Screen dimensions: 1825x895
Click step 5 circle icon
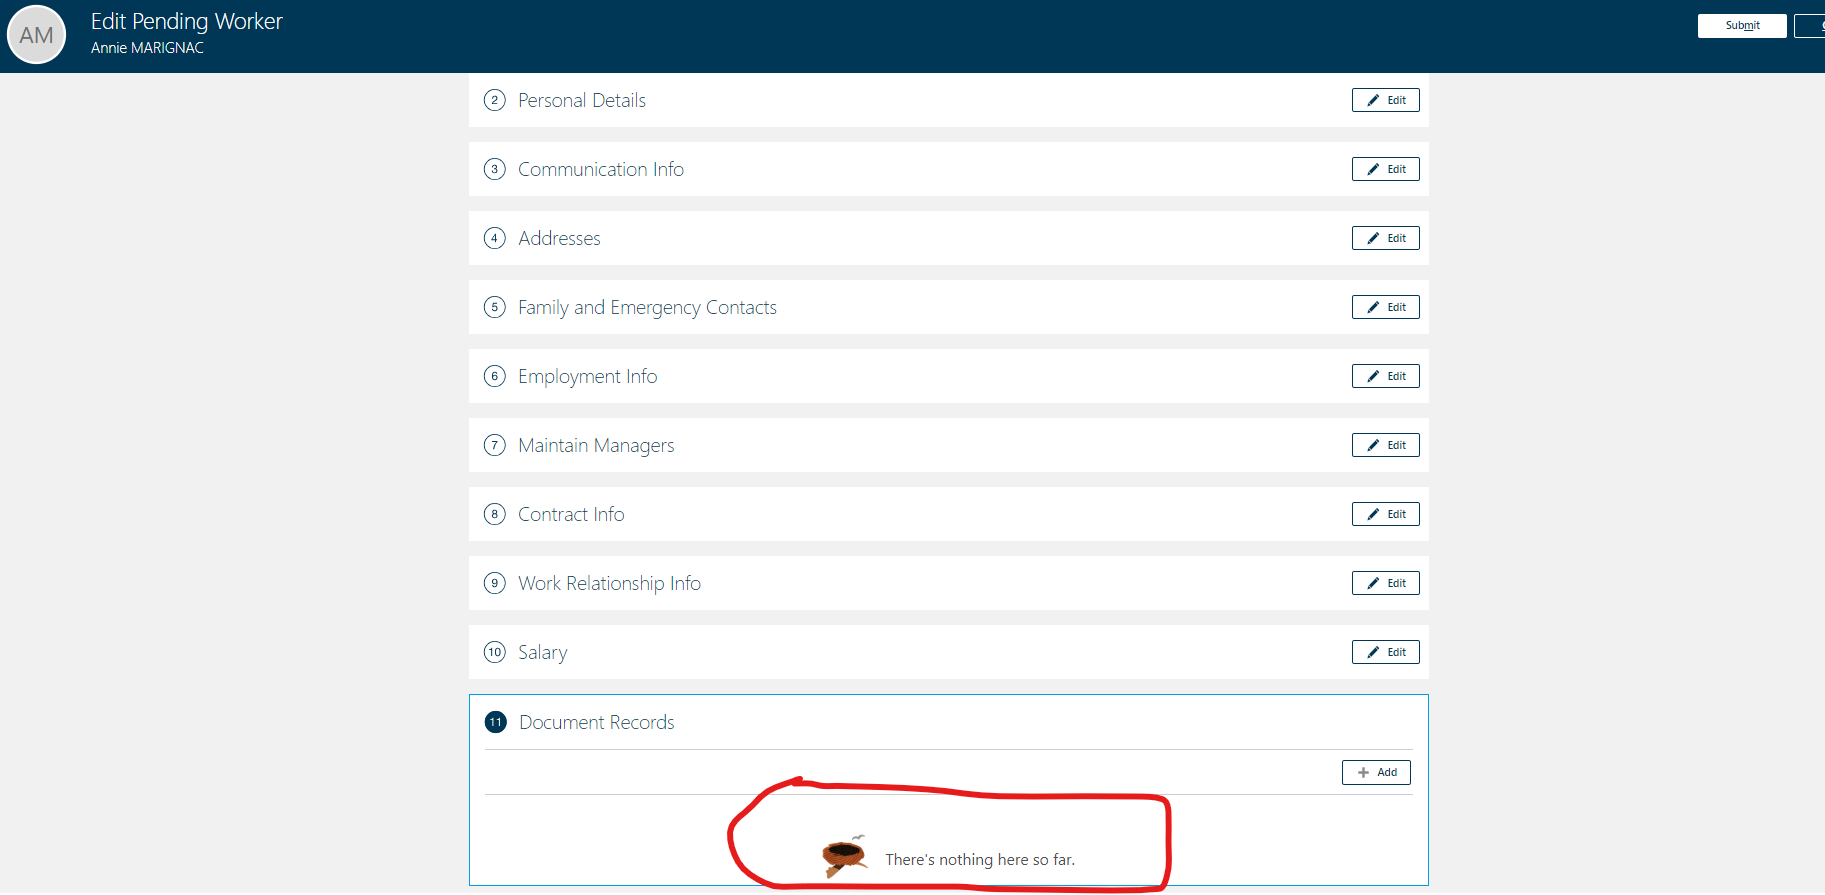point(495,307)
